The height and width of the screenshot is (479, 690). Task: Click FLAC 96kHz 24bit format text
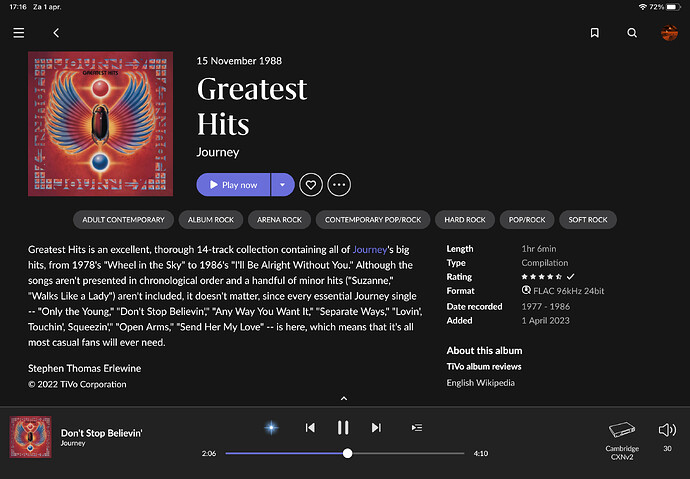569,291
